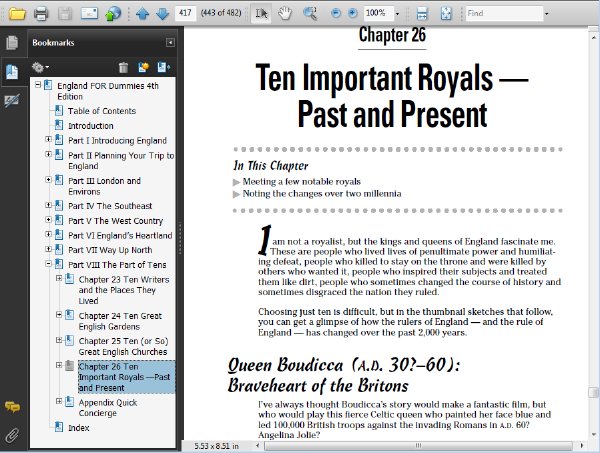600x453 pixels.
Task: Click the Queen Boudicca section heading
Action: (344, 375)
